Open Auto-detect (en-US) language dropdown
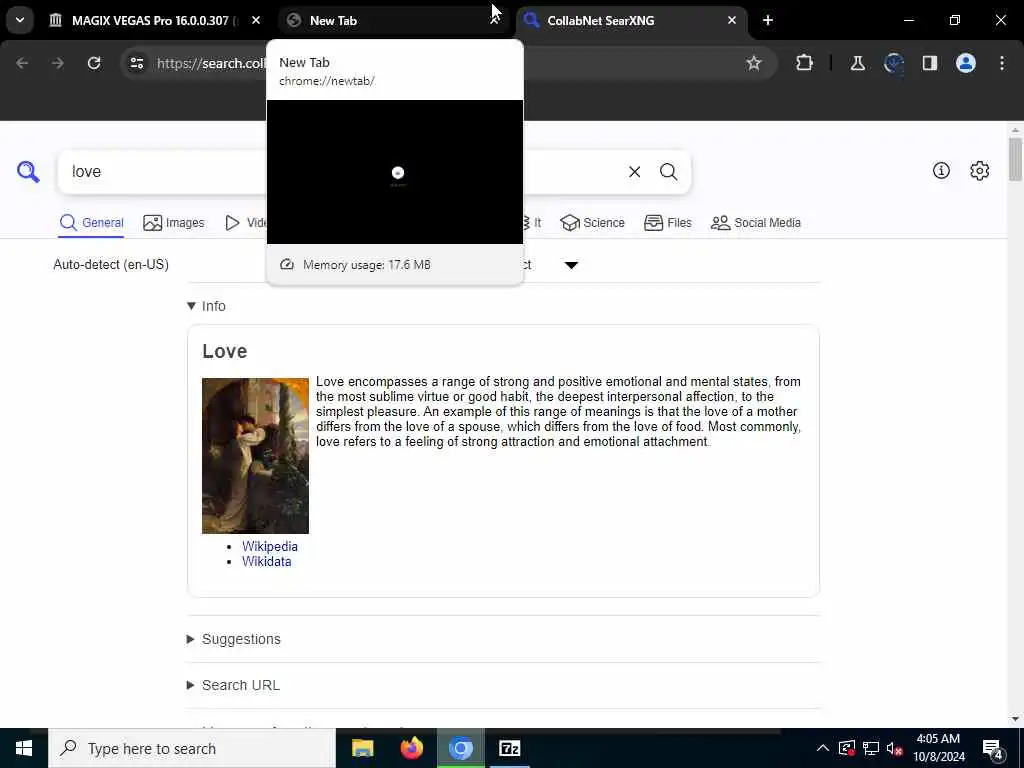The width and height of the screenshot is (1024, 768). pyautogui.click(x=111, y=264)
